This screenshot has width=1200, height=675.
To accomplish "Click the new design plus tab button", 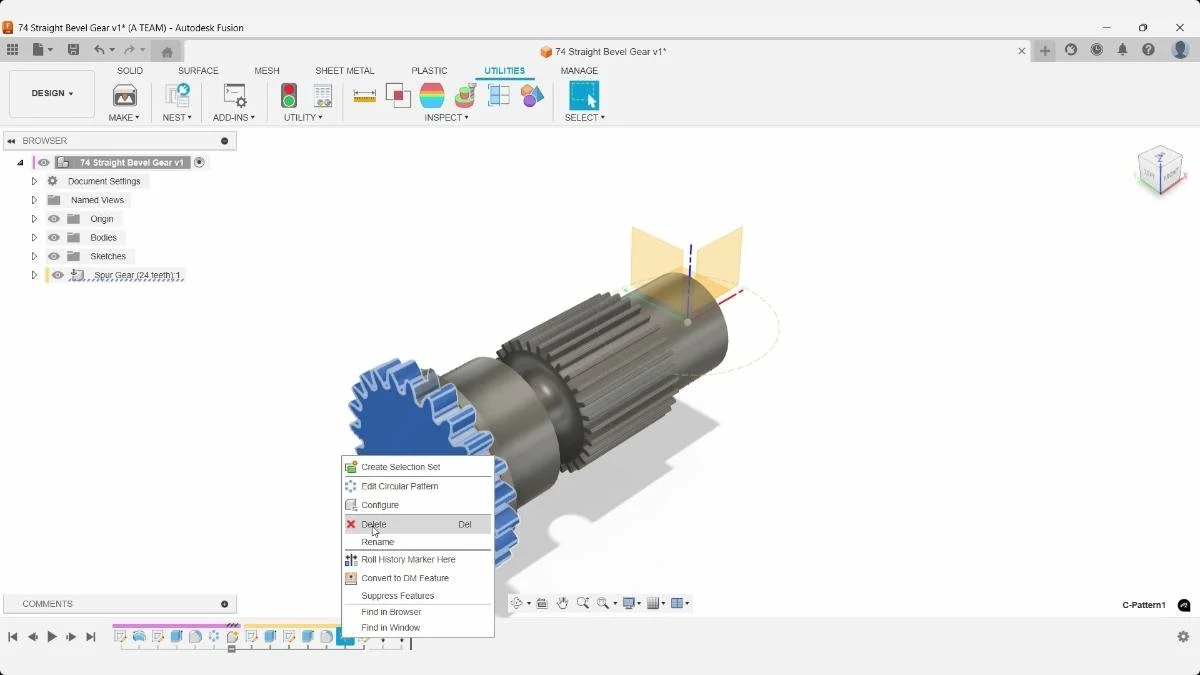I will coord(1045,51).
